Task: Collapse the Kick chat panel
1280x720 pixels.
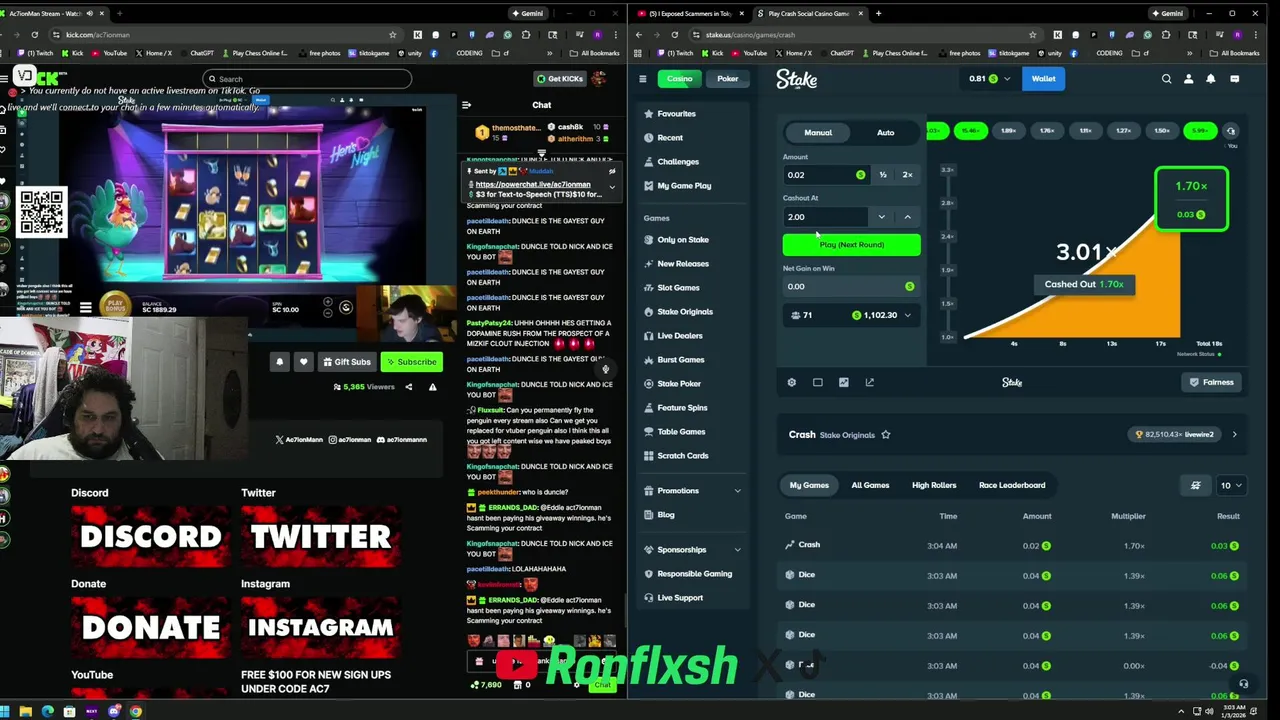Action: [466, 105]
